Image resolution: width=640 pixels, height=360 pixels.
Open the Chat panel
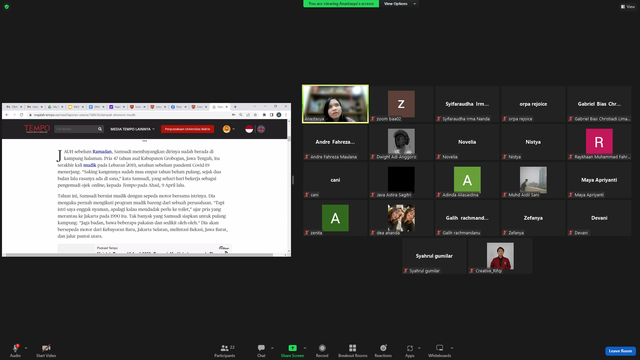coord(261,350)
